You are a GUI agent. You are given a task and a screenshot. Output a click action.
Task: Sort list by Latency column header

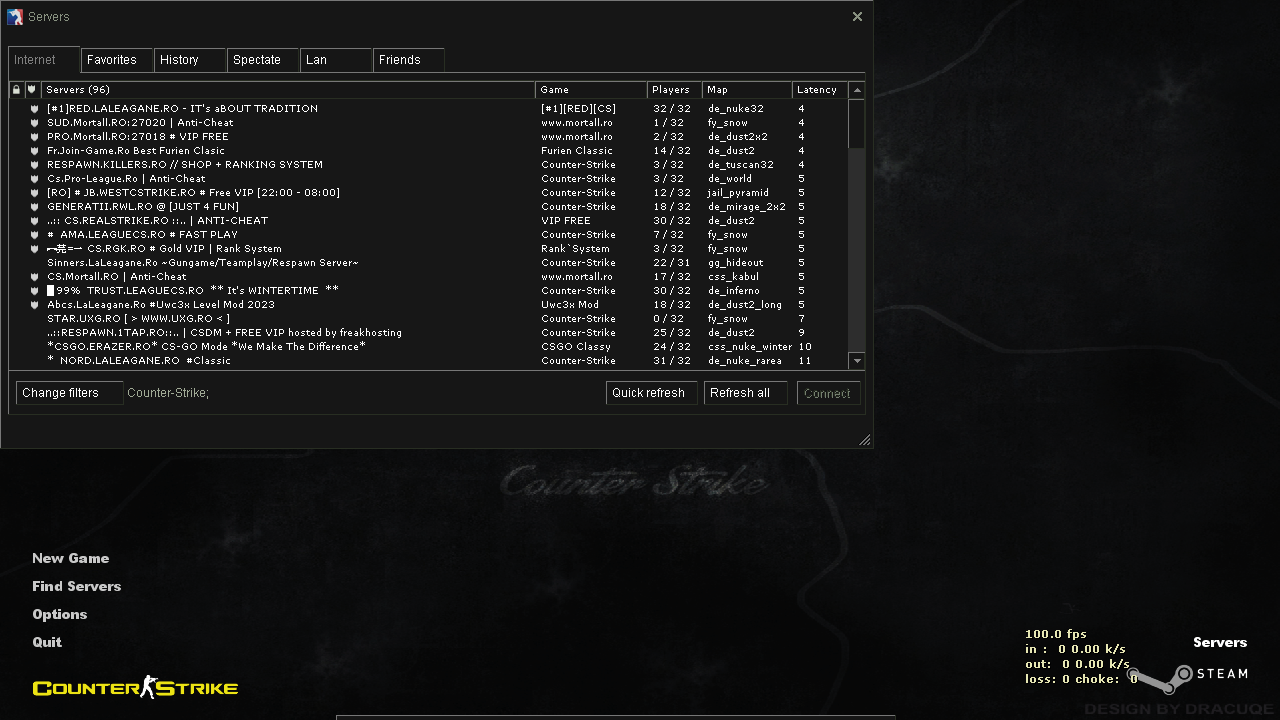819,90
